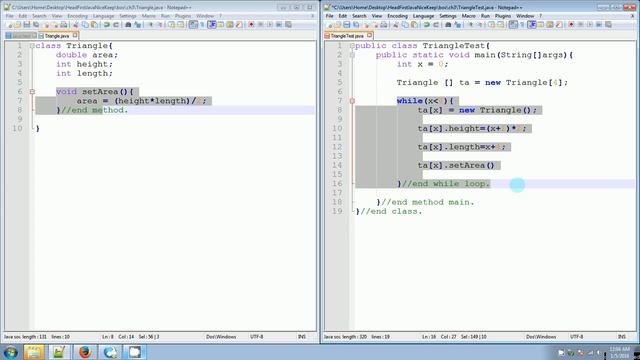
Task: Click Save All icon in the Triangle.java window
Action: tap(36, 25)
